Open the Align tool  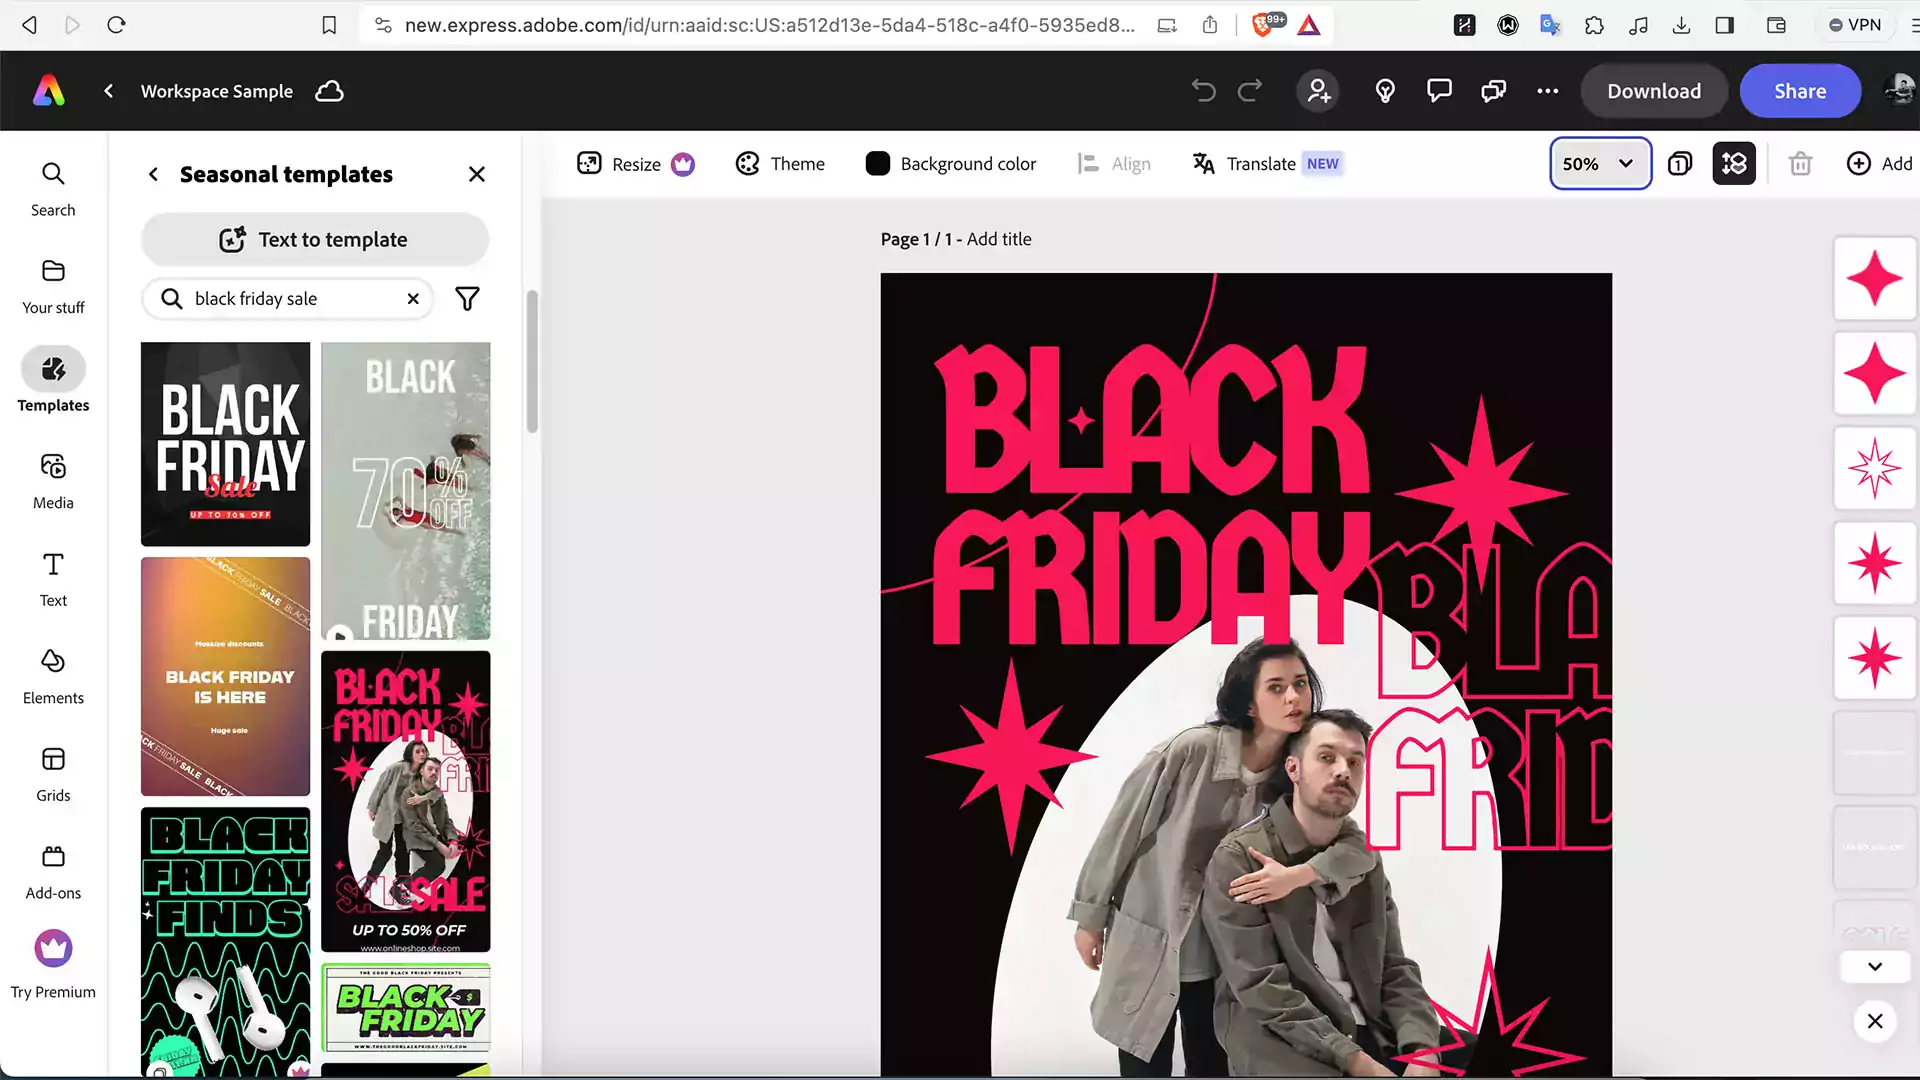point(1113,164)
